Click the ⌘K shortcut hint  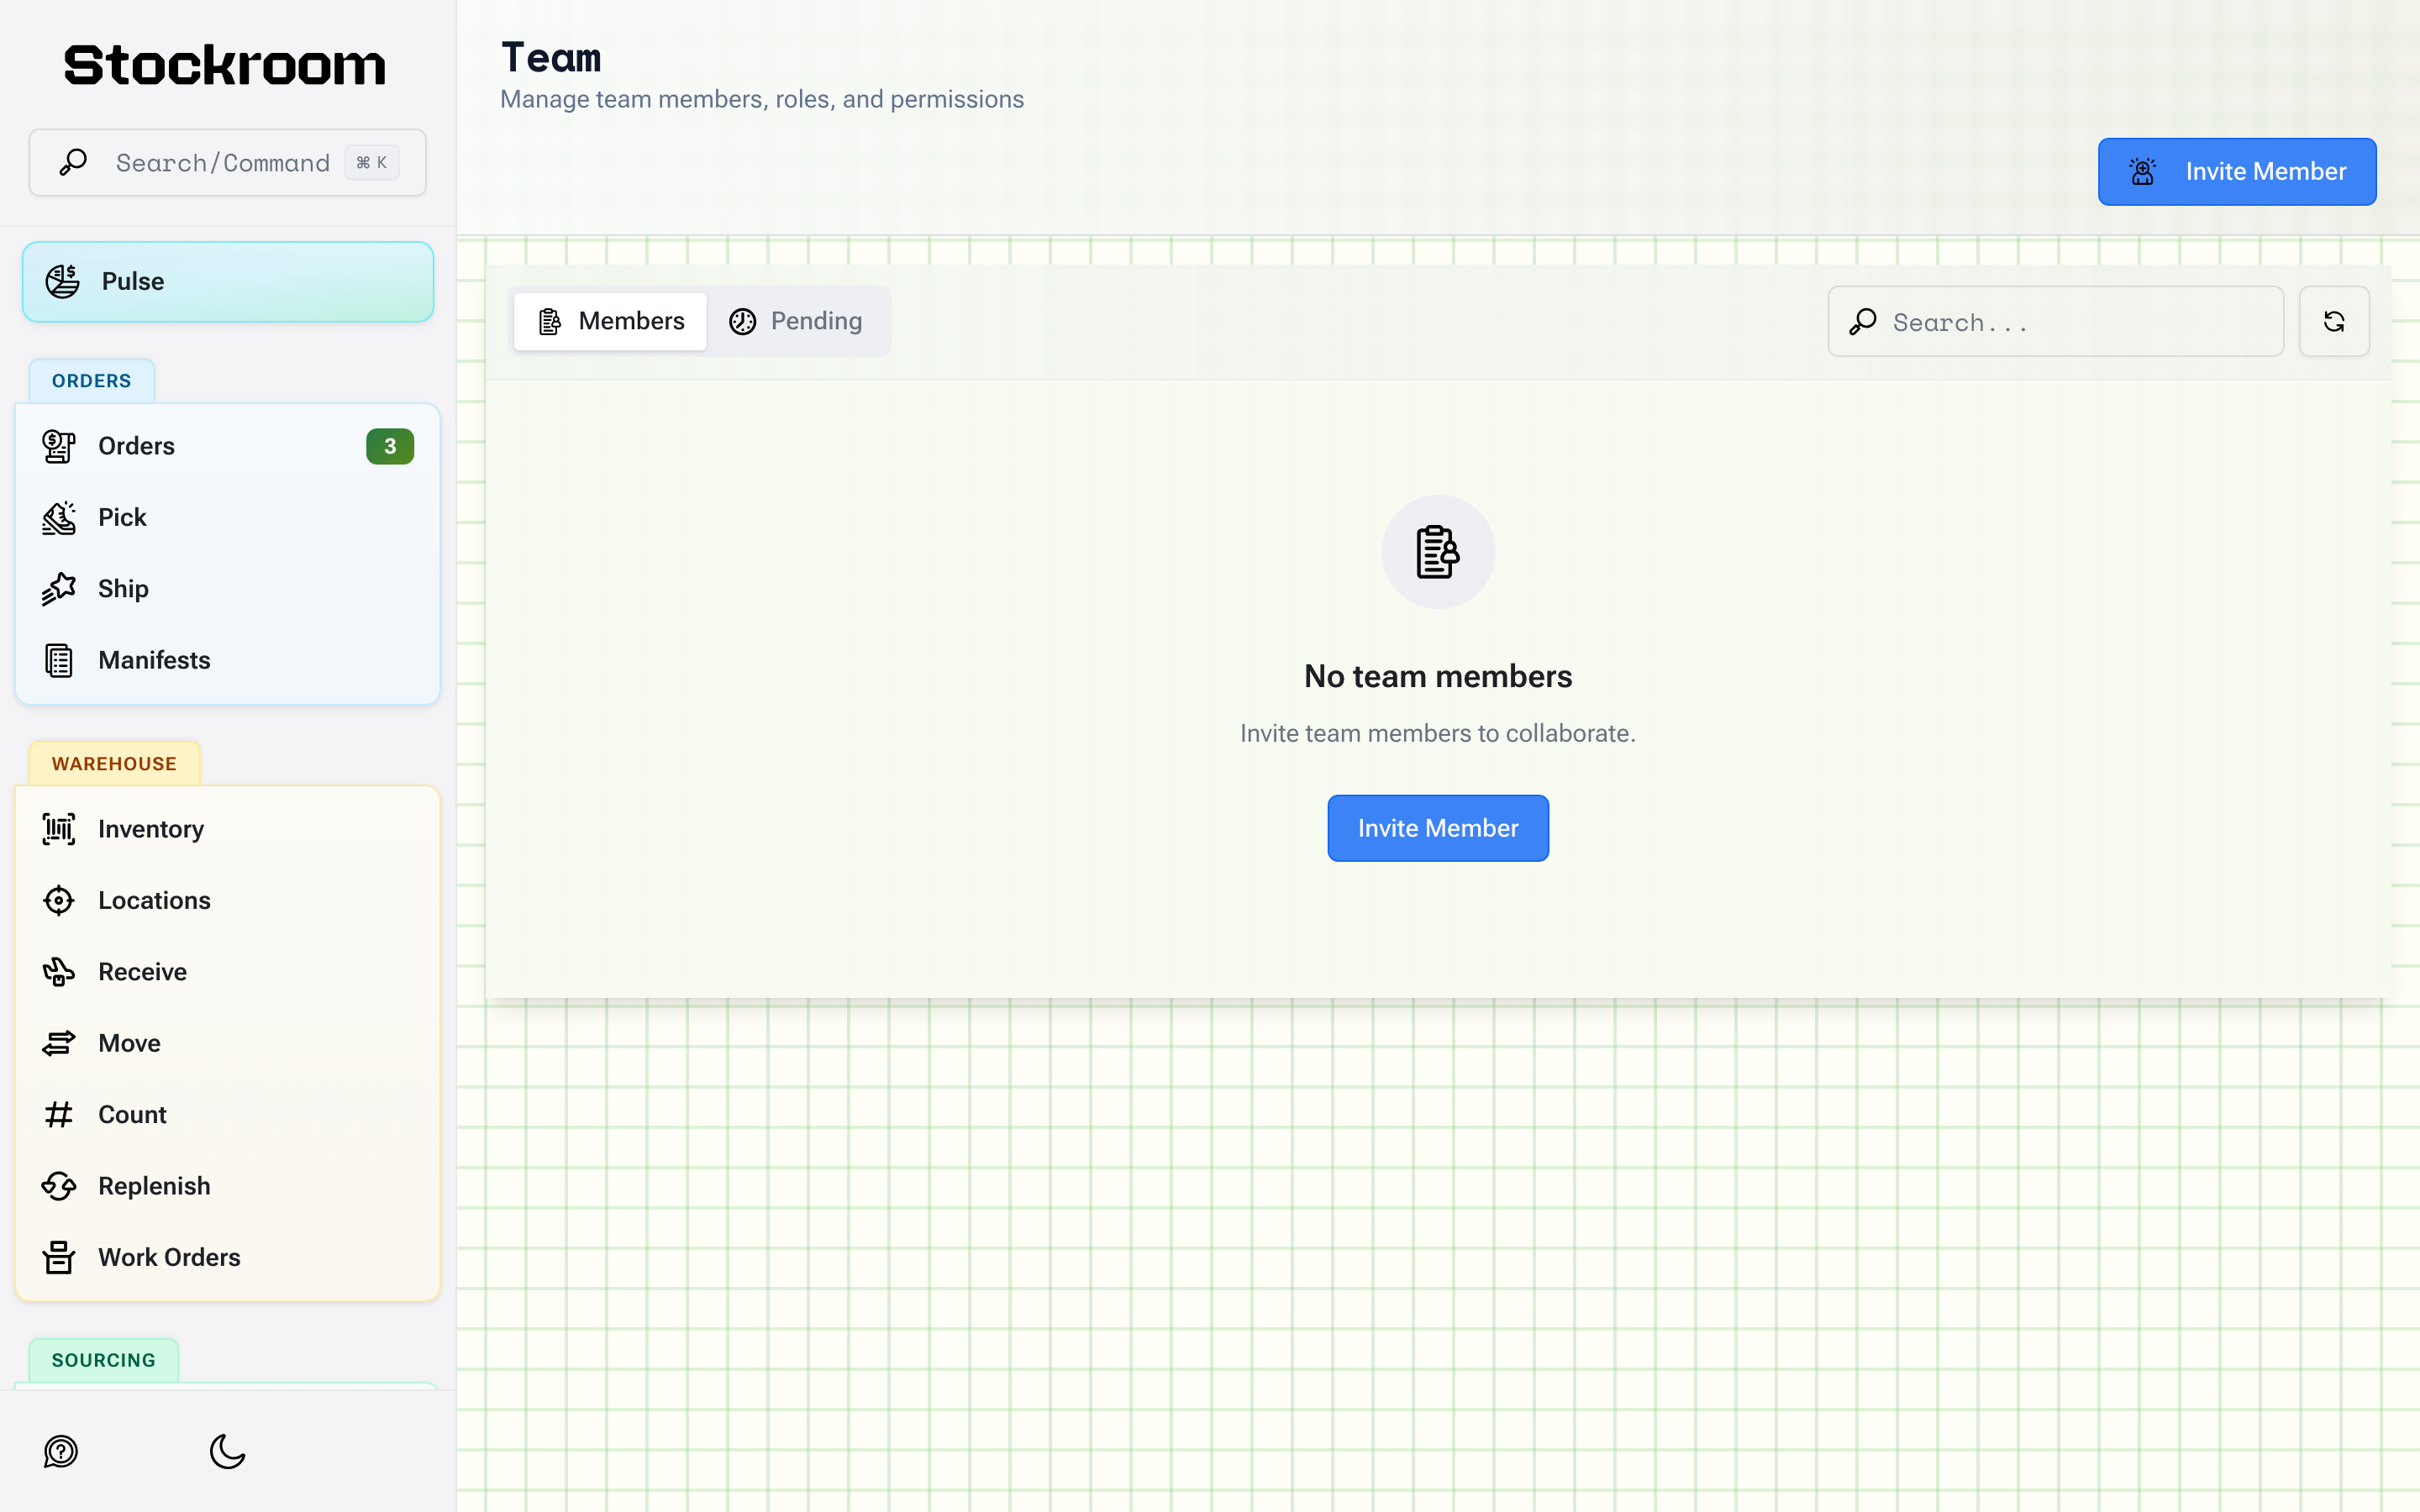point(372,162)
